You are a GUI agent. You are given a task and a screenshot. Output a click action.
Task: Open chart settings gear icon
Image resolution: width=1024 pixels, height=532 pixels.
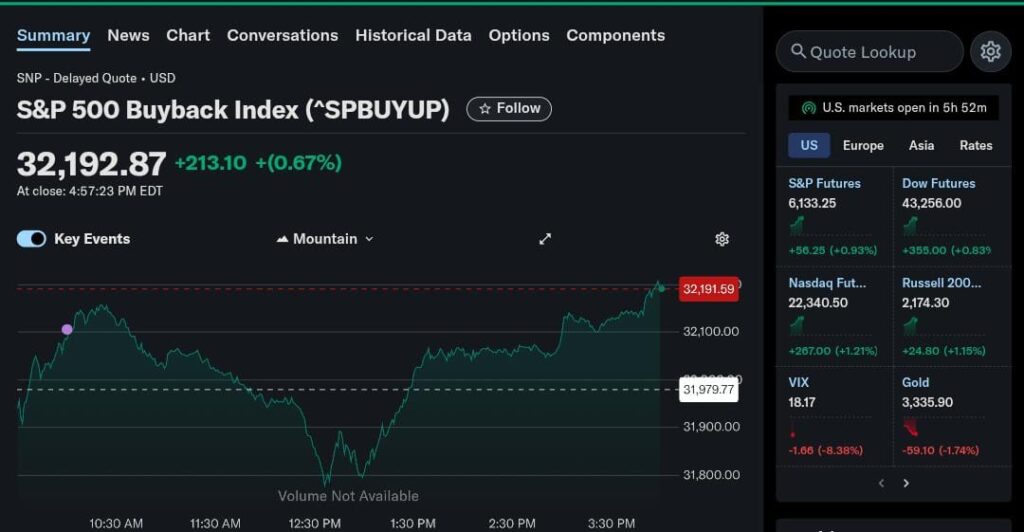click(722, 239)
